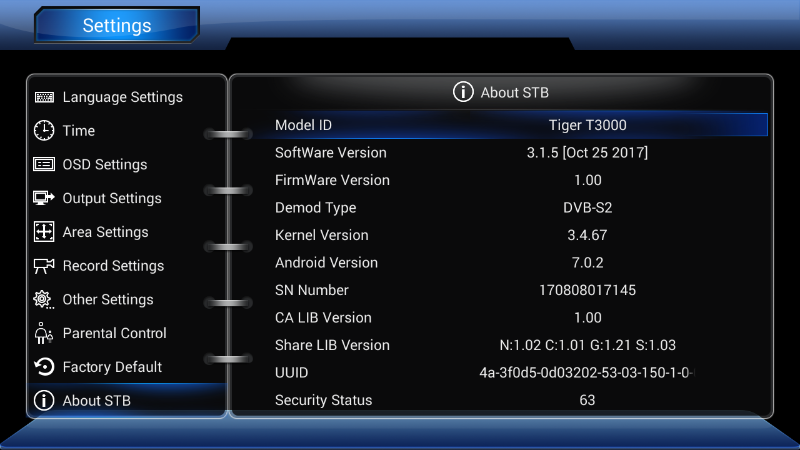This screenshot has width=800, height=450.
Task: Click the About STB panel header
Action: click(502, 92)
